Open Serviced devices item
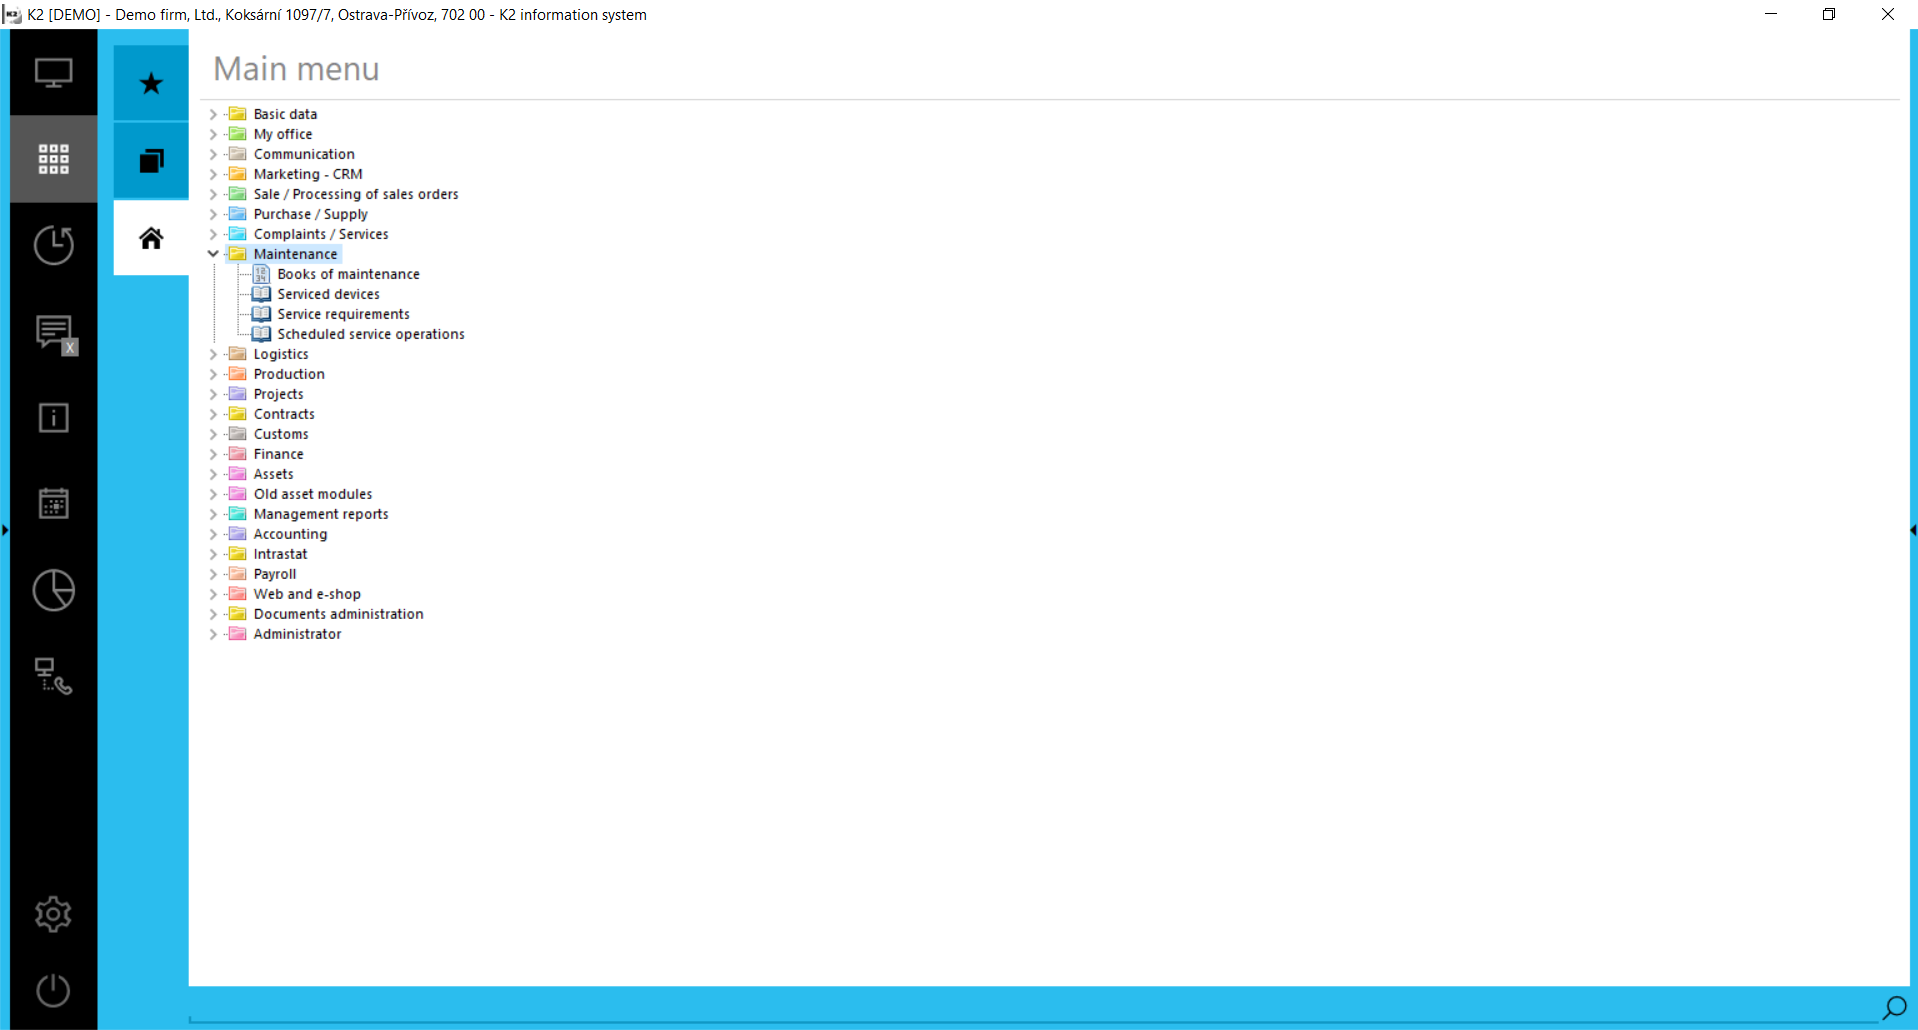Screen dimensions: 1918x1030 [328, 294]
